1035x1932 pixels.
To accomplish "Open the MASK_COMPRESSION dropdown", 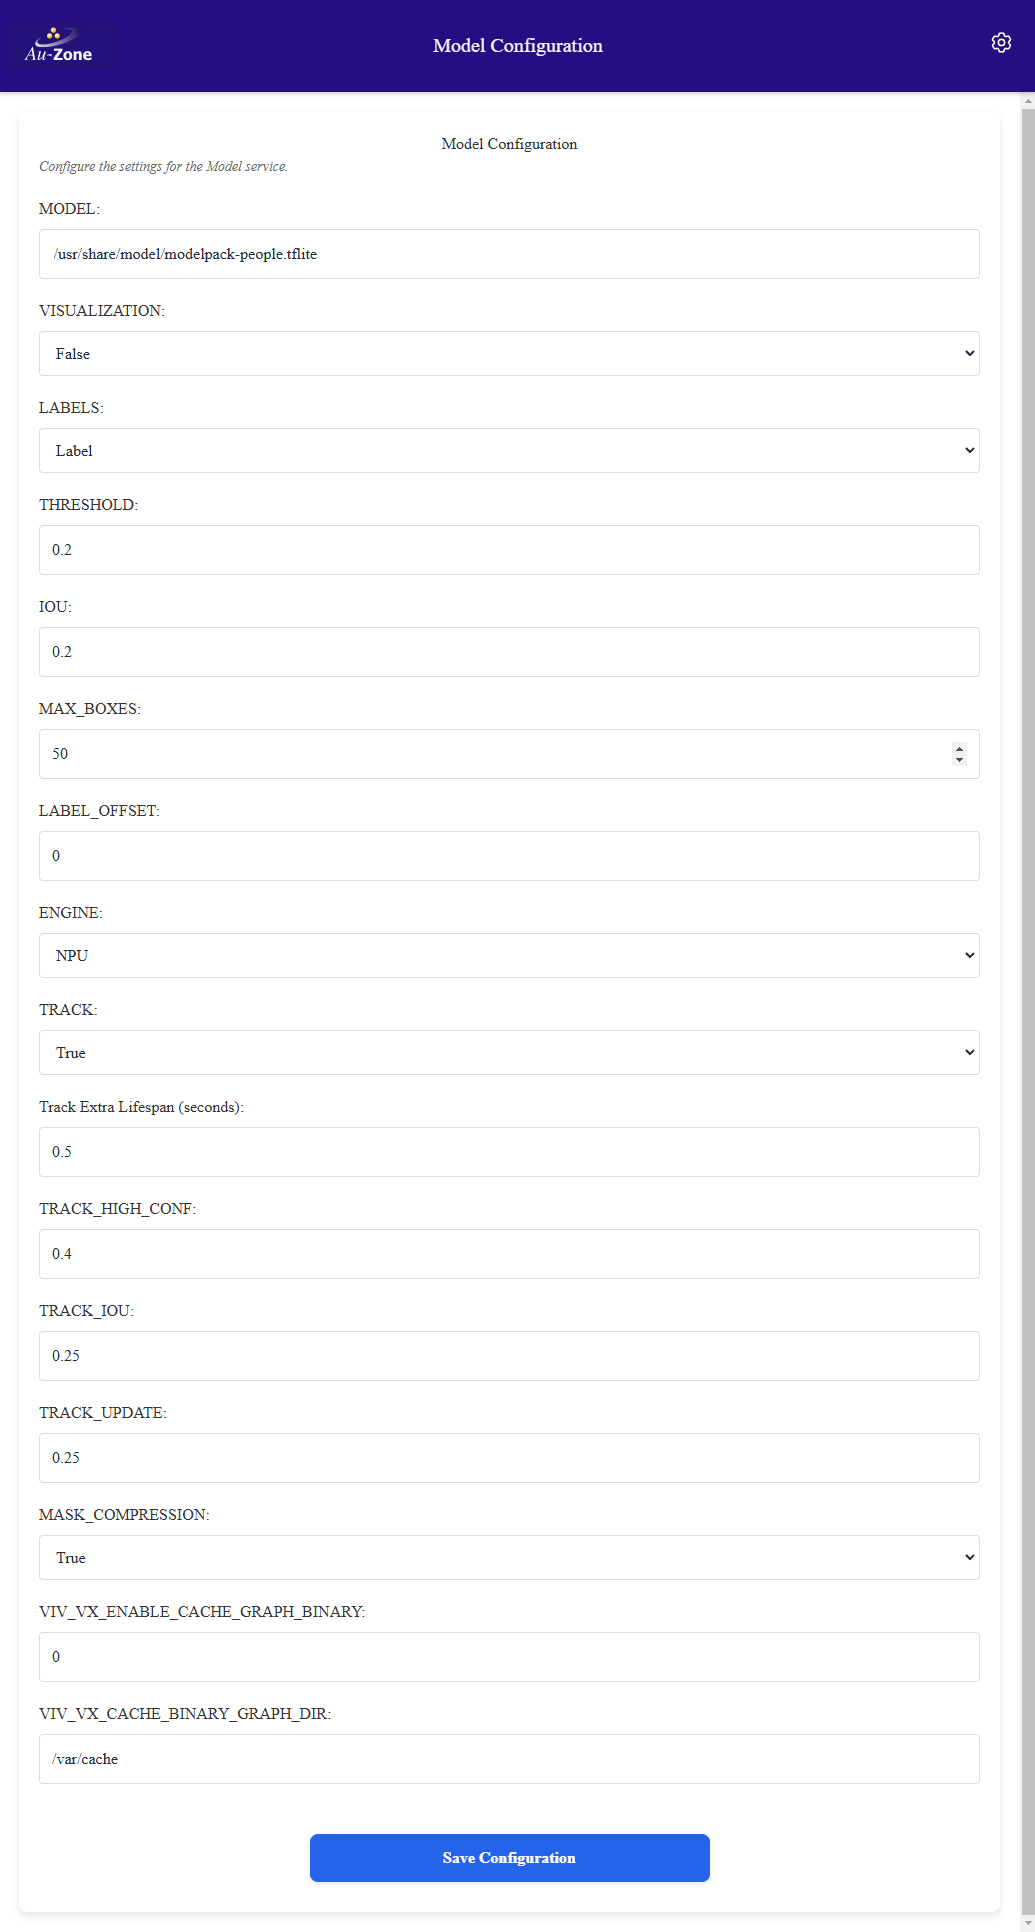I will click(509, 1557).
